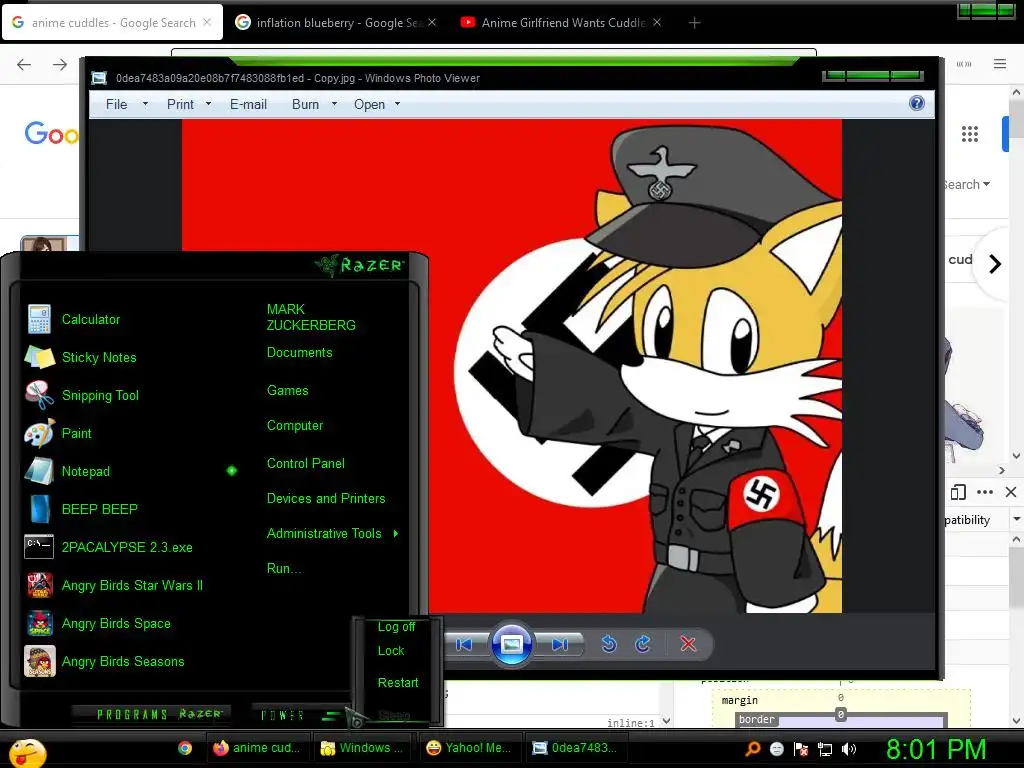Close the inflation blueberry tab
This screenshot has height=768, width=1024.
pos(432,22)
